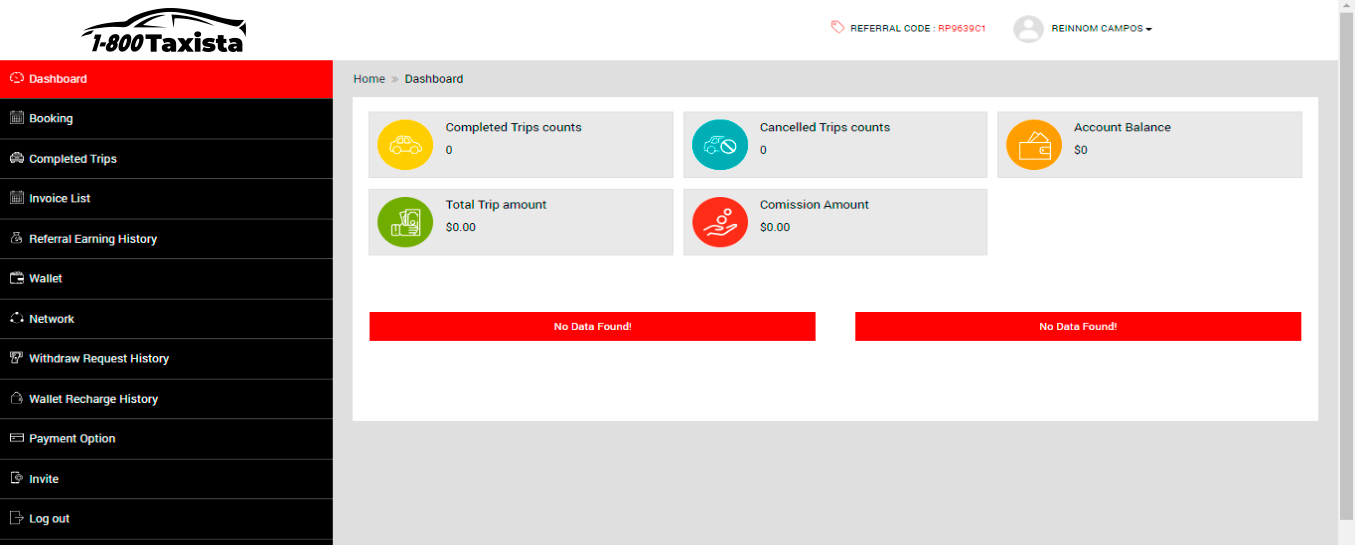Click the Comission Amount label
The height and width of the screenshot is (545, 1355).
pyautogui.click(x=814, y=204)
